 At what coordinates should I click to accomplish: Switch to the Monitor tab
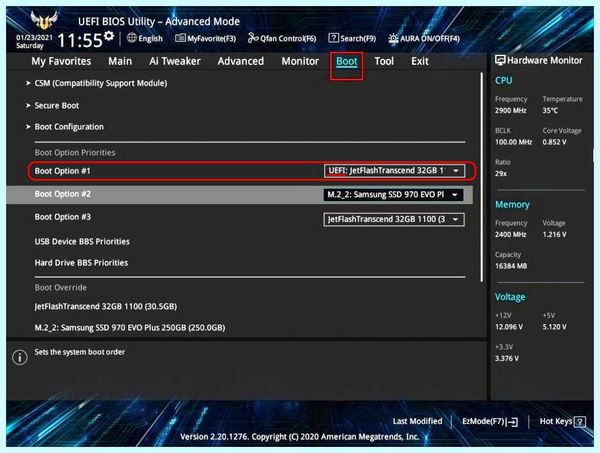(300, 61)
